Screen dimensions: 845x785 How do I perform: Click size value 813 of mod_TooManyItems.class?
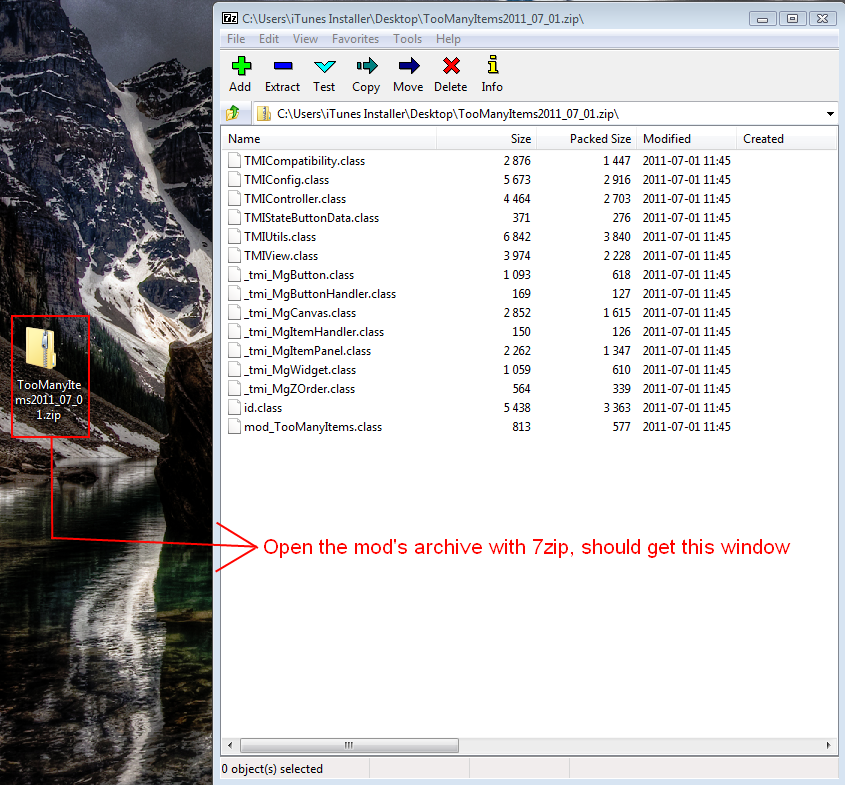click(522, 427)
